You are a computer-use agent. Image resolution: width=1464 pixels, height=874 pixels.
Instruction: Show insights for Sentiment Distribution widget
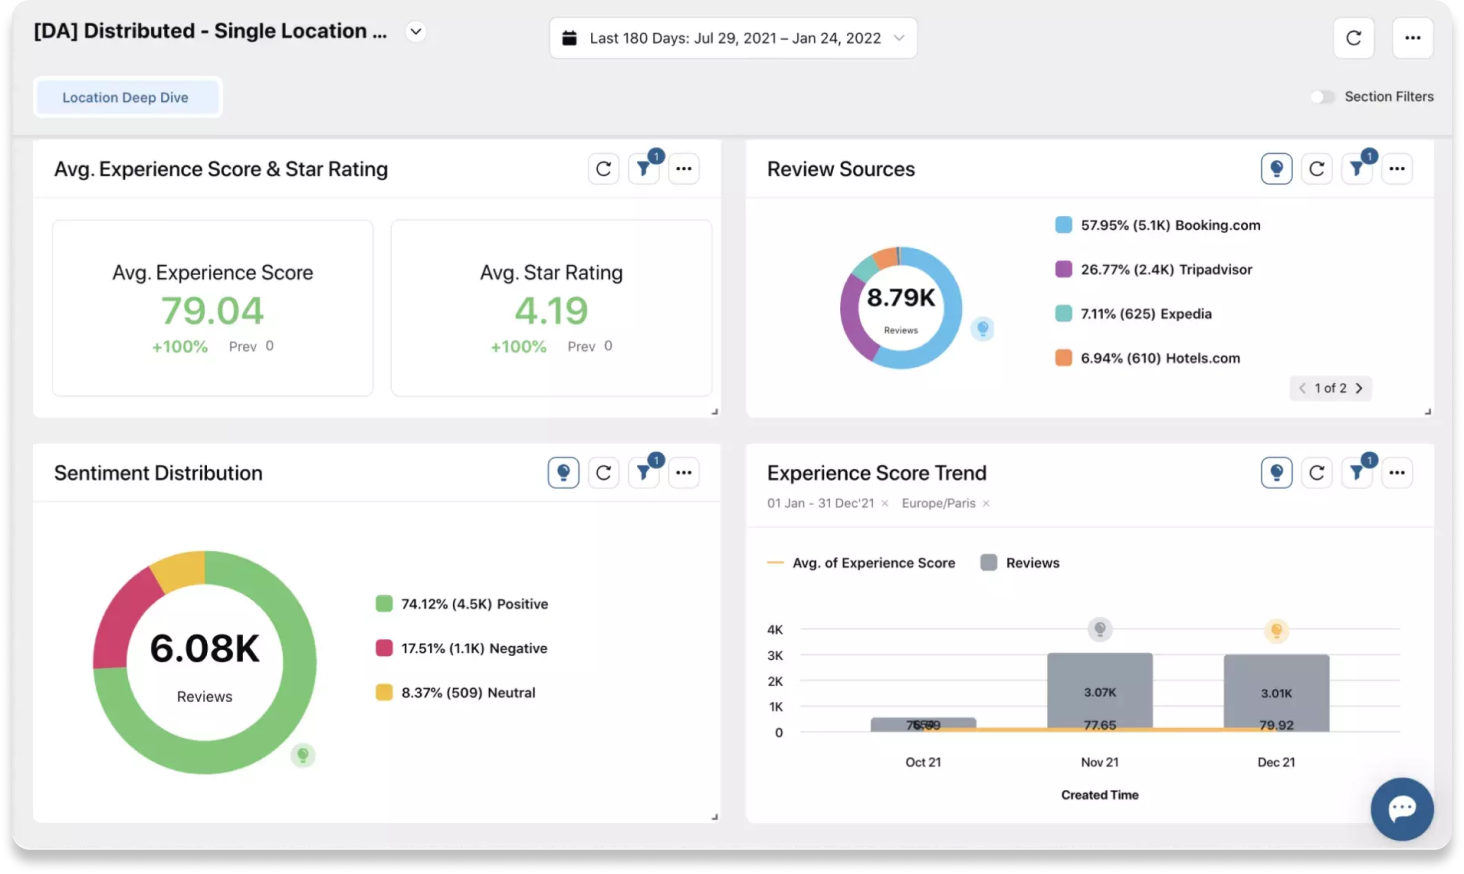pos(563,473)
